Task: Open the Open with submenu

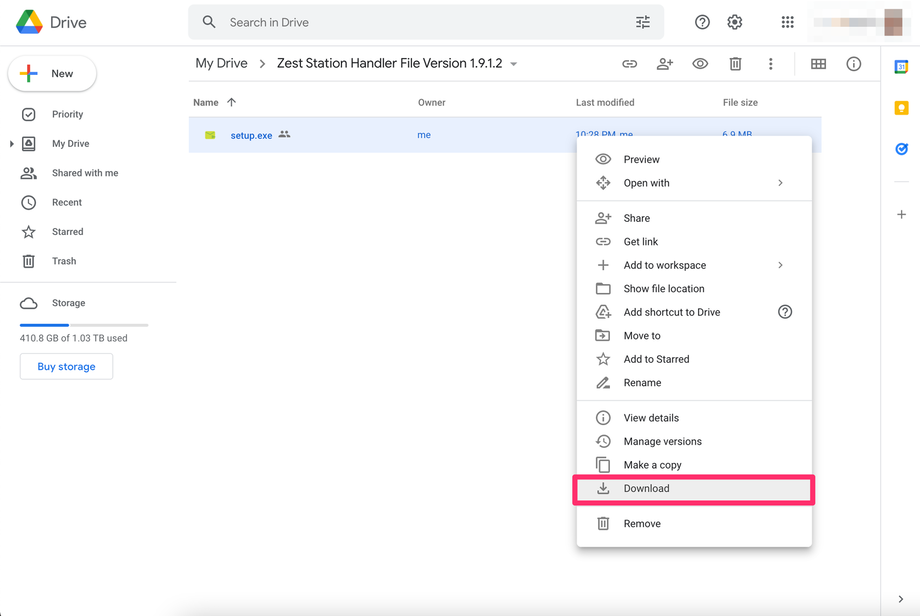Action: coord(647,183)
